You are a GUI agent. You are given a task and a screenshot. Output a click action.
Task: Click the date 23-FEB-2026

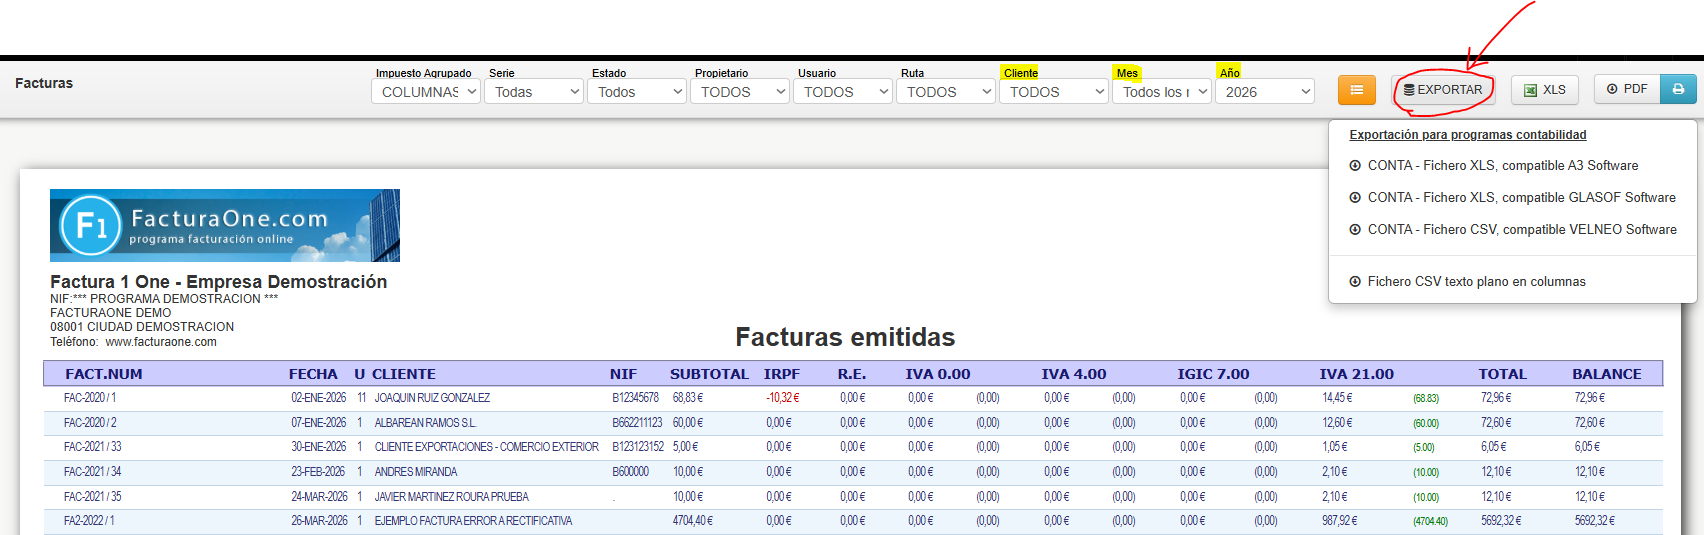pyautogui.click(x=318, y=472)
